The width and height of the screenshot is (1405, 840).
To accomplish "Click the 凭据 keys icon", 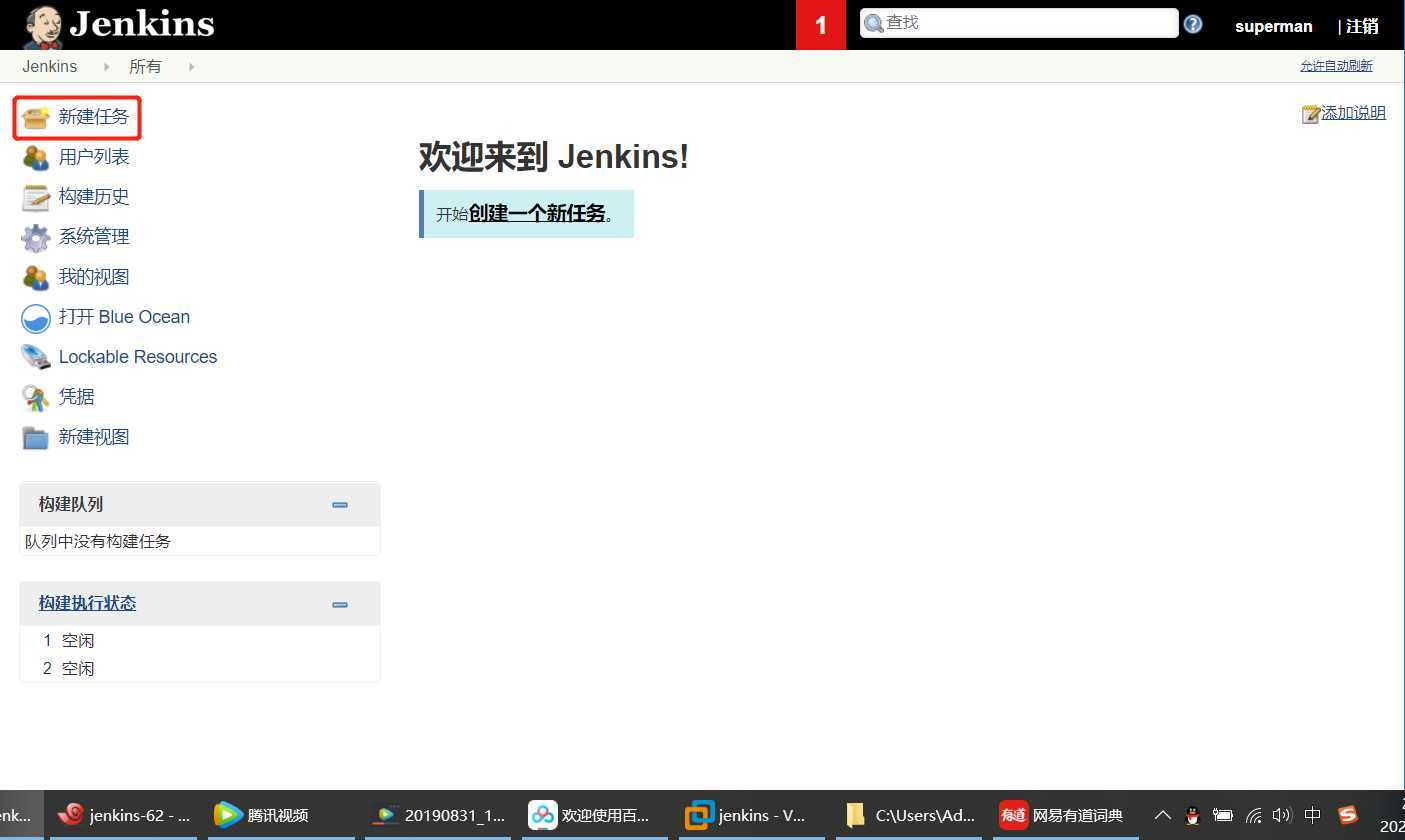I will pos(35,398).
